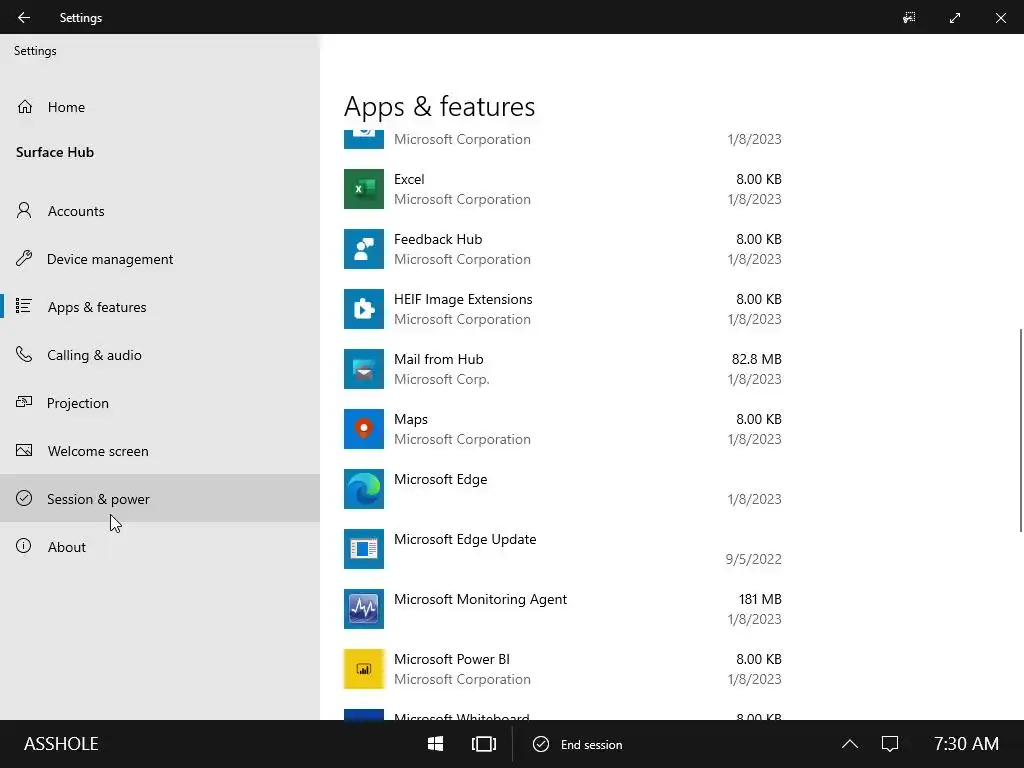Click the Apps & features page title
The height and width of the screenshot is (768, 1024).
pos(440,106)
